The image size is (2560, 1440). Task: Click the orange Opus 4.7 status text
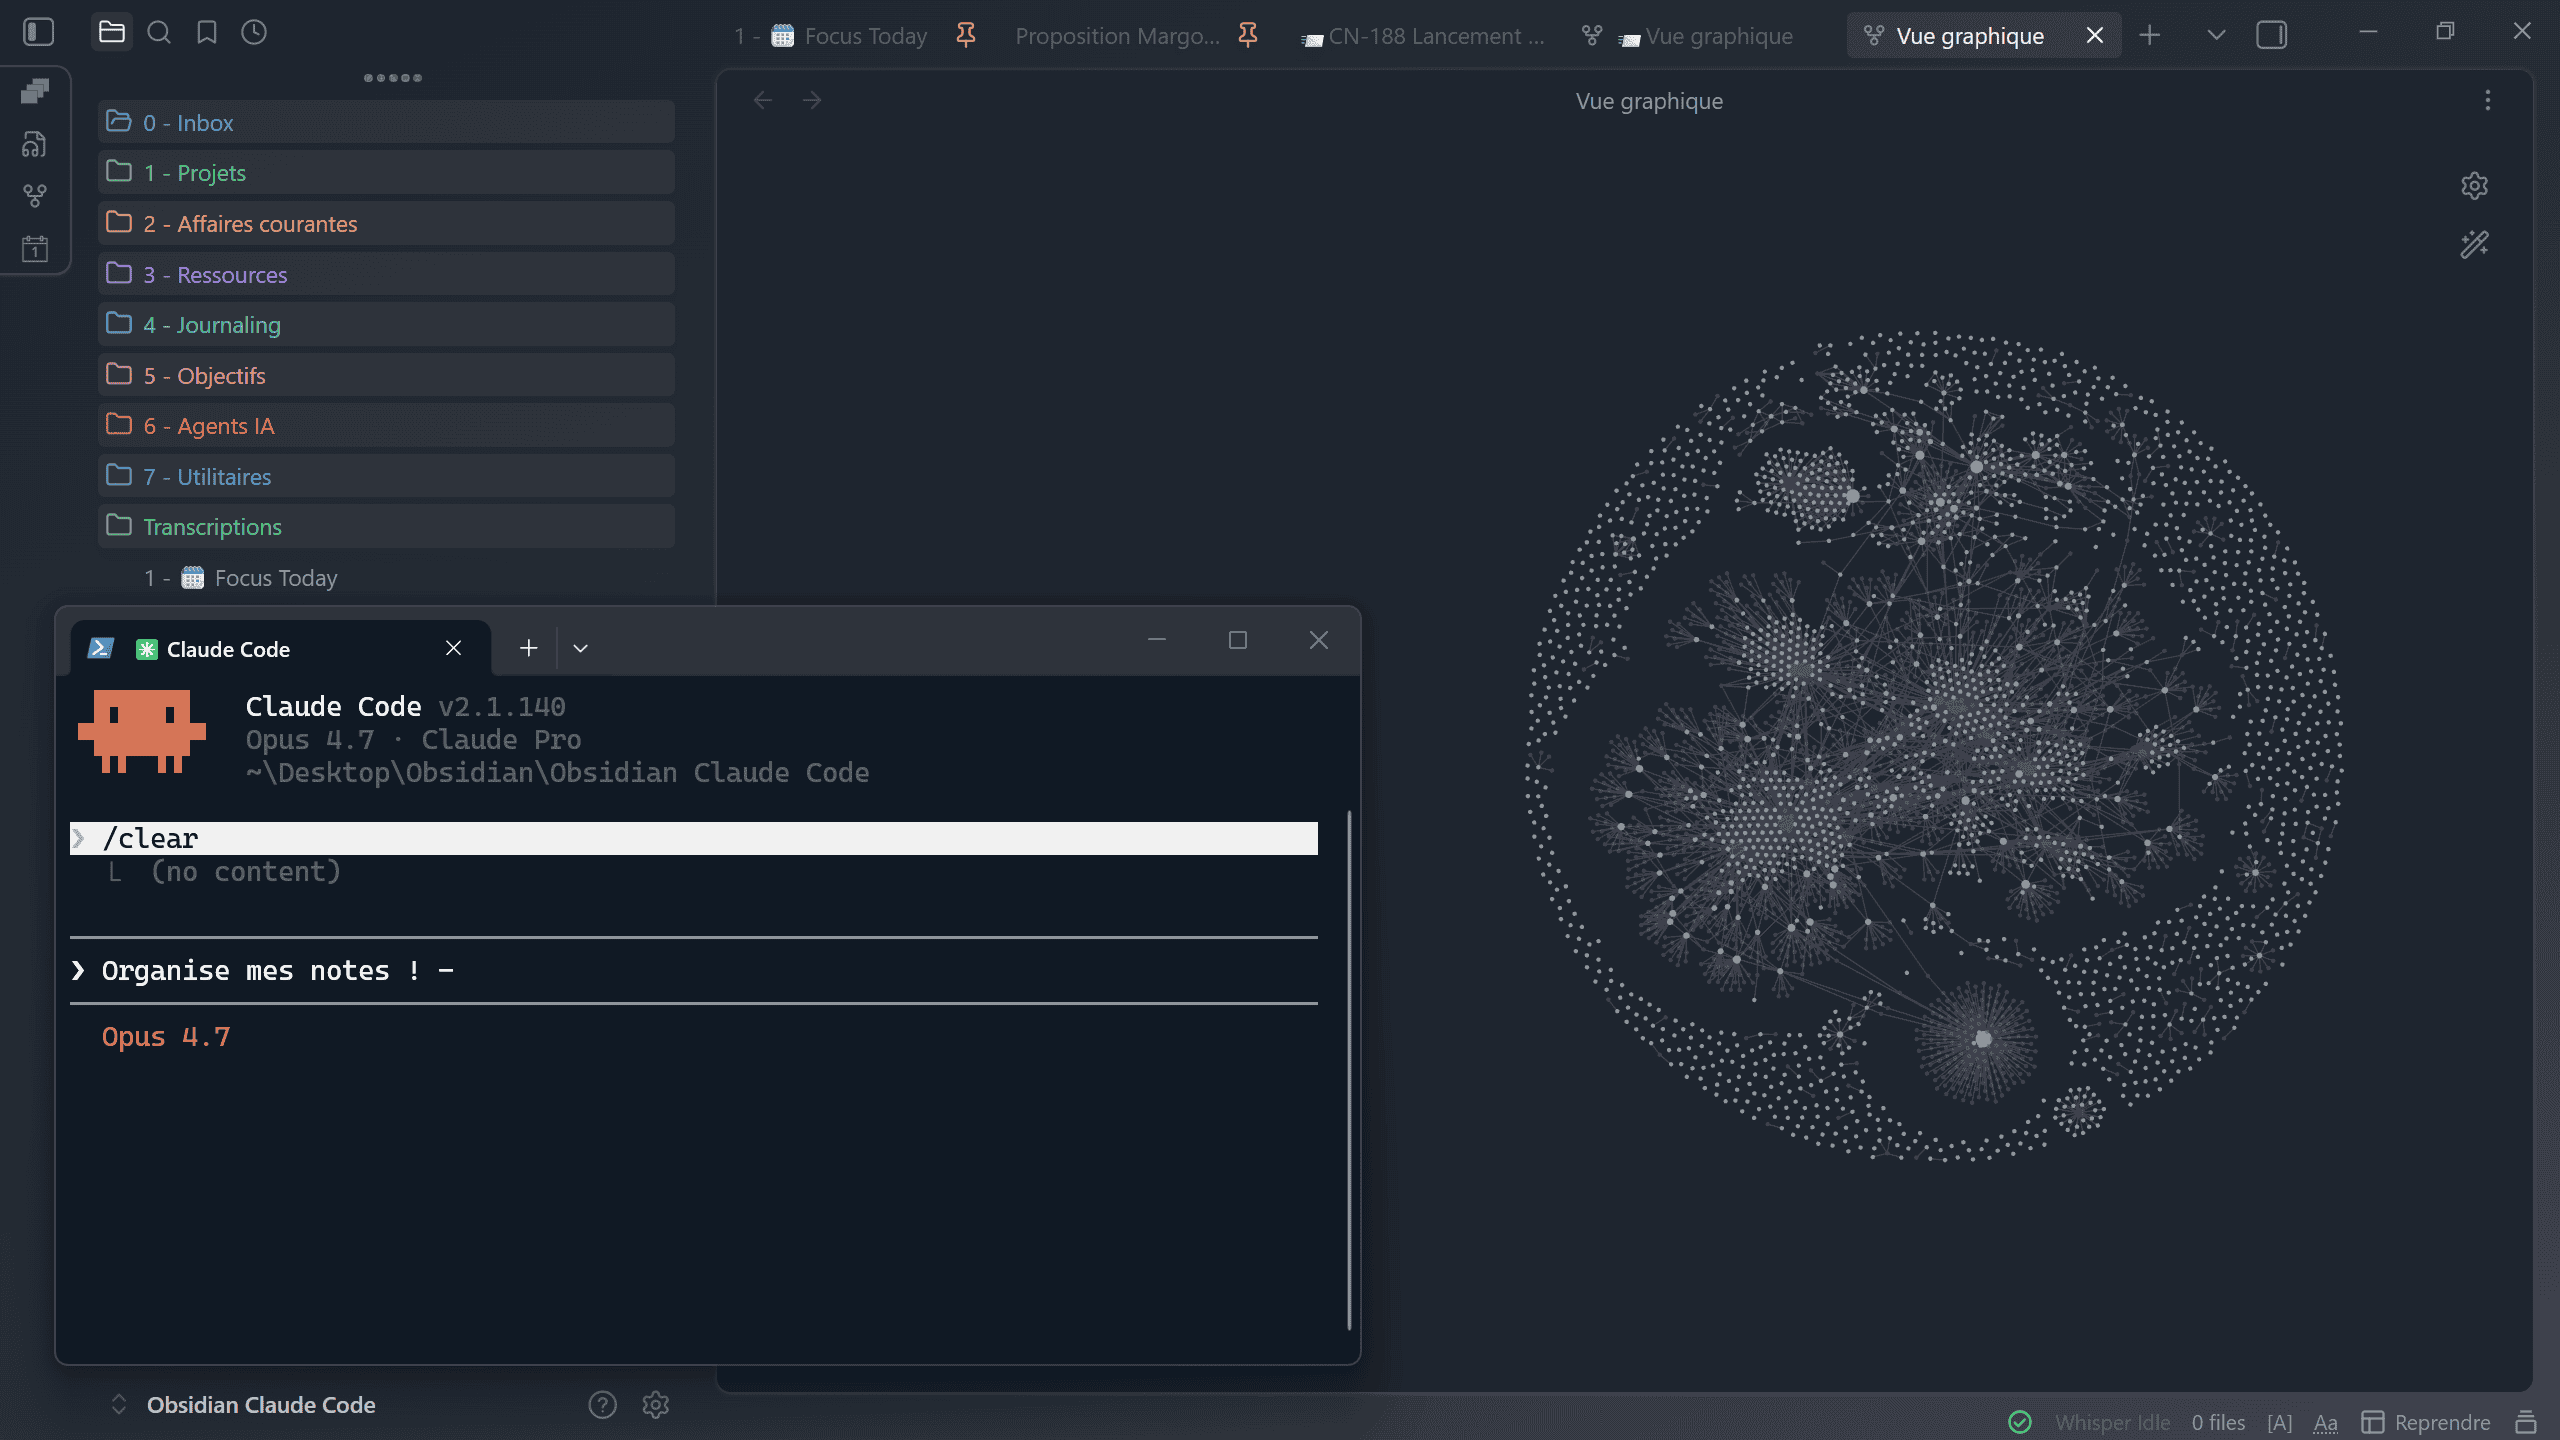click(166, 1036)
